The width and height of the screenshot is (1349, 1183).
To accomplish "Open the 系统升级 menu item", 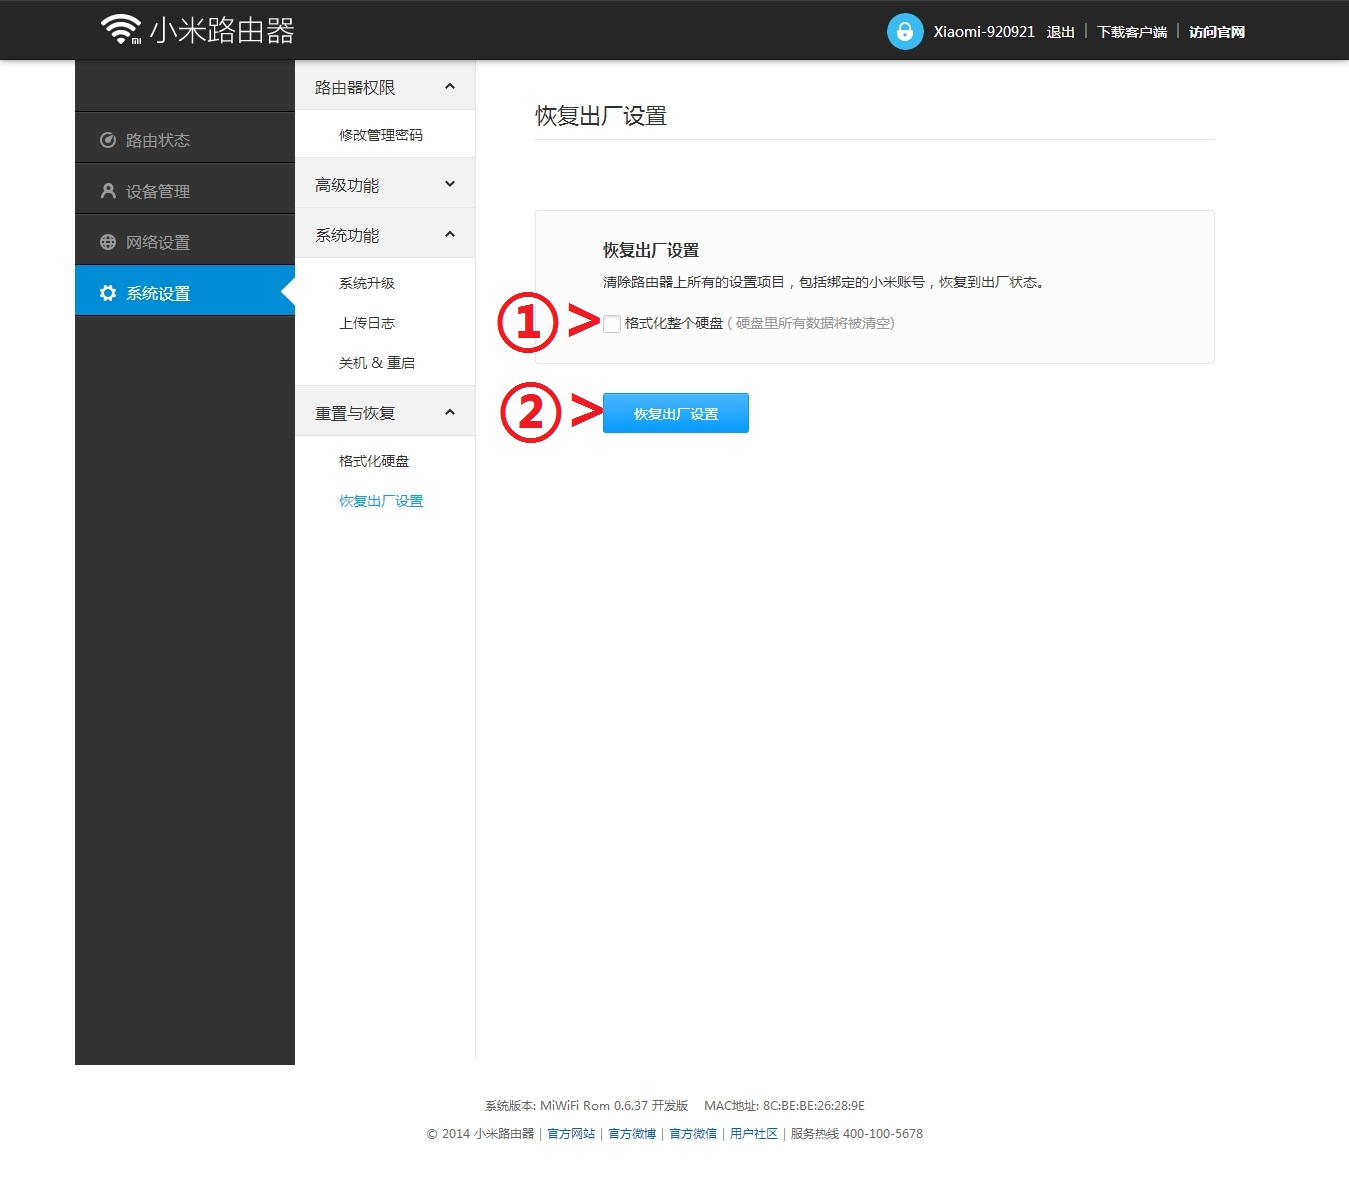I will tap(366, 283).
